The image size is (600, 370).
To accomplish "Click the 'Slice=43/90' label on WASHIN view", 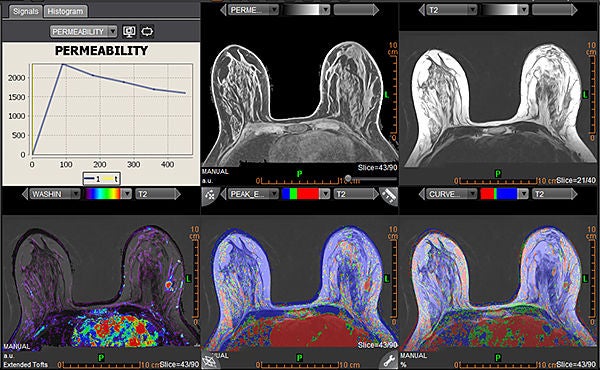I will (x=179, y=364).
